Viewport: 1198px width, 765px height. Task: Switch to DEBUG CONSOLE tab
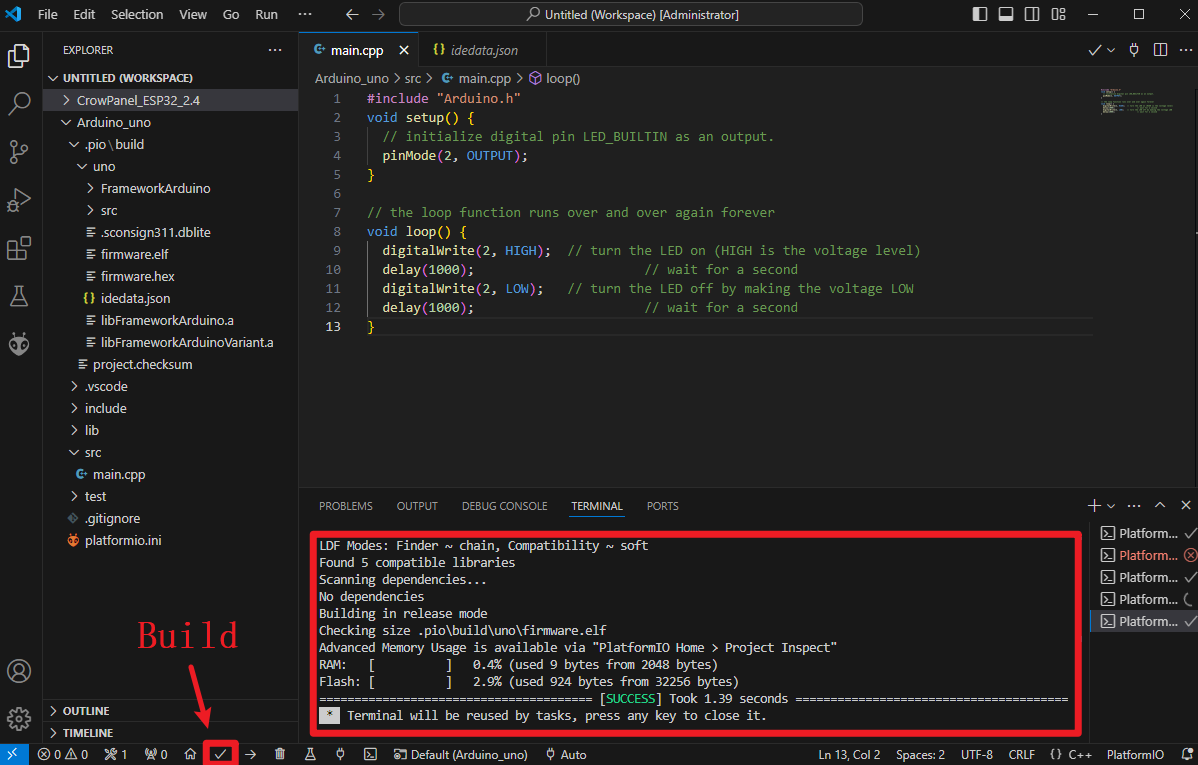click(504, 506)
